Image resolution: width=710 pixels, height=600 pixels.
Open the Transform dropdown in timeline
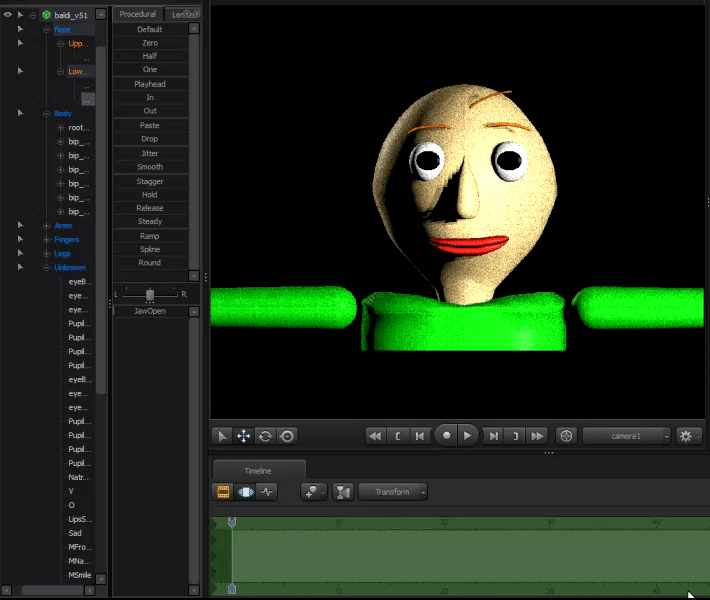[x=393, y=492]
